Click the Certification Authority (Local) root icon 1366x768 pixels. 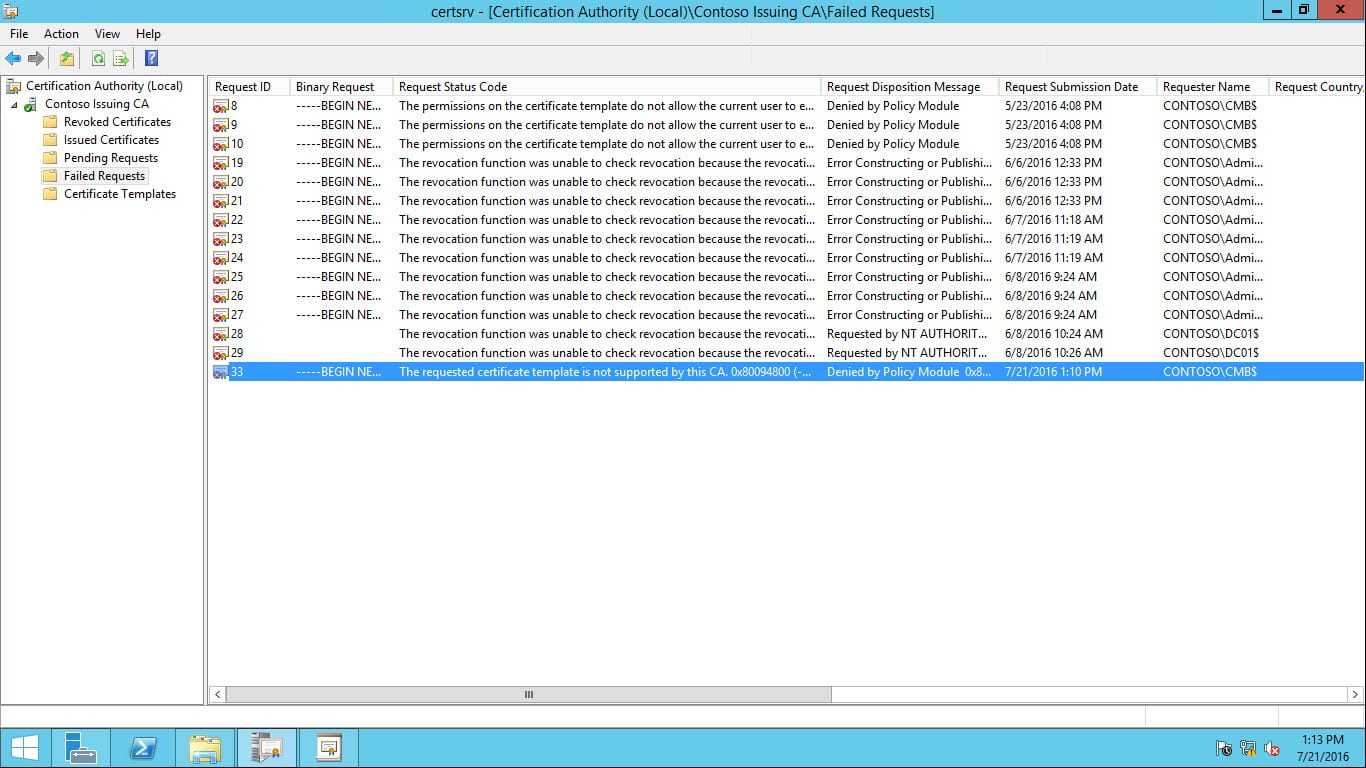[13, 86]
